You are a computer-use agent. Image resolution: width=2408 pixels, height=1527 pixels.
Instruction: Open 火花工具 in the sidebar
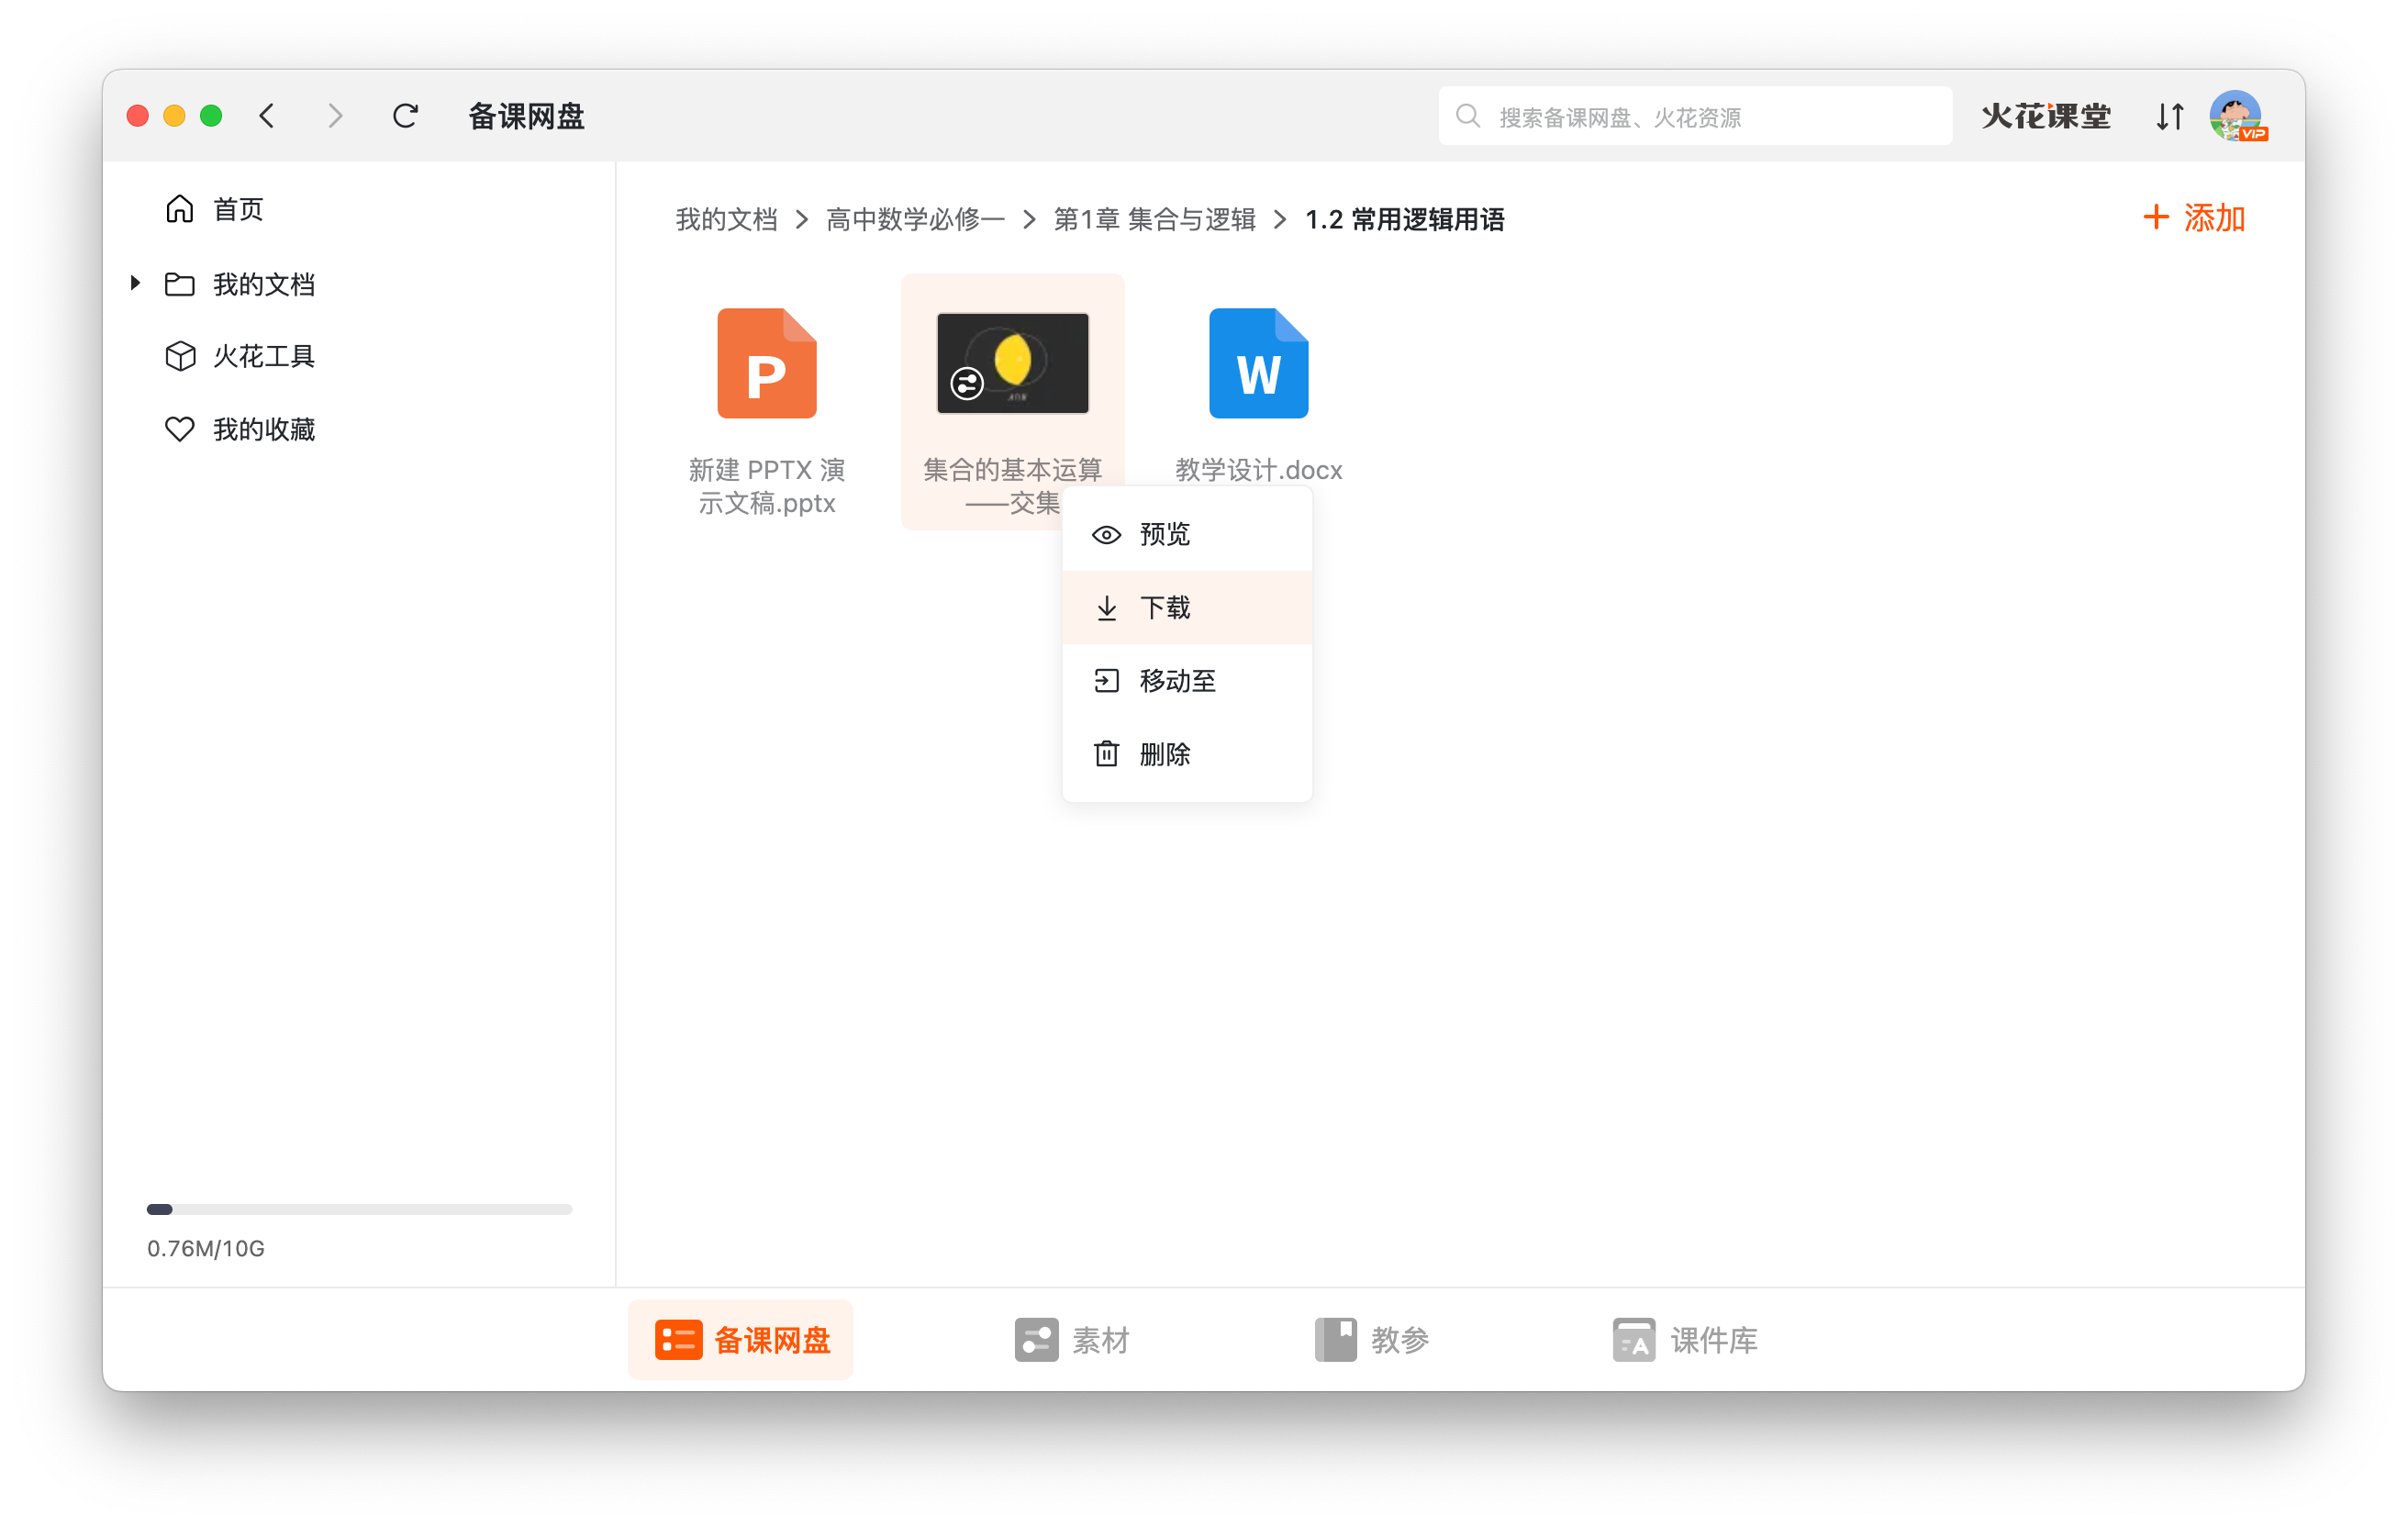pyautogui.click(x=264, y=356)
